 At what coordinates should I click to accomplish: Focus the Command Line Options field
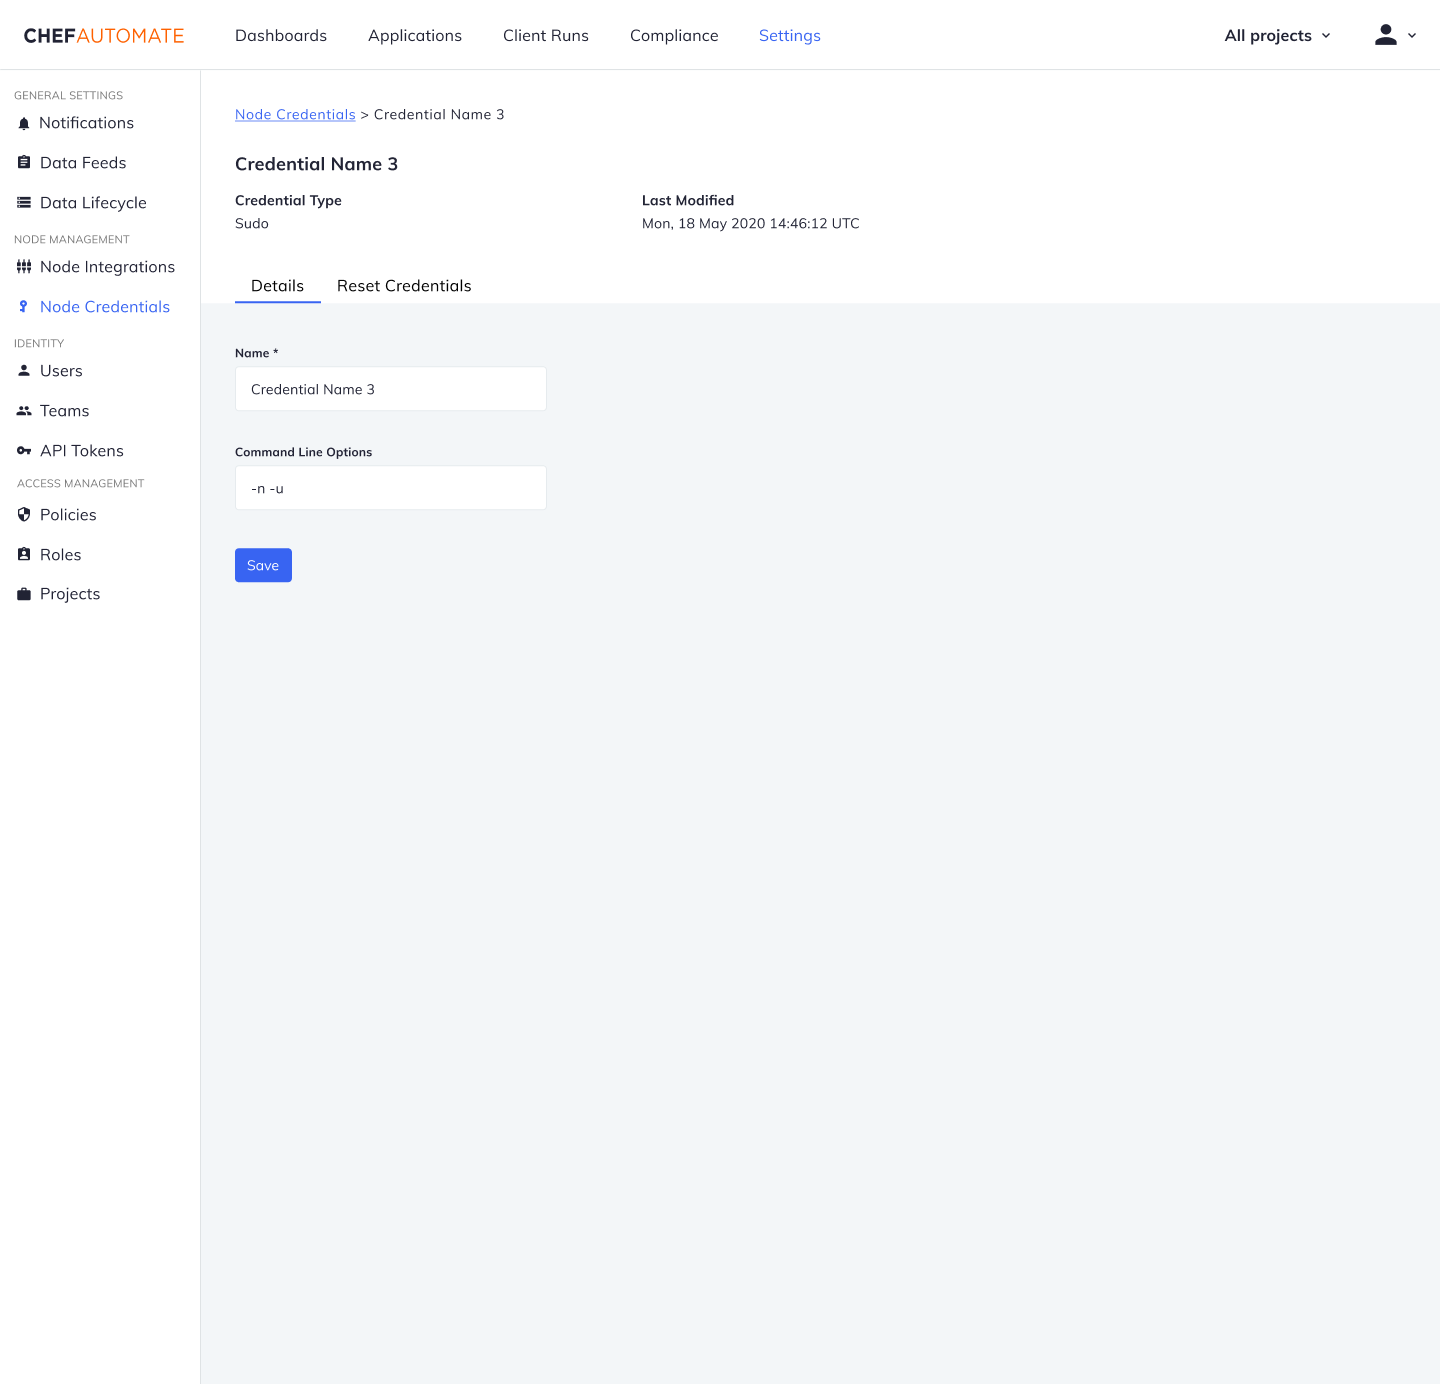(391, 488)
